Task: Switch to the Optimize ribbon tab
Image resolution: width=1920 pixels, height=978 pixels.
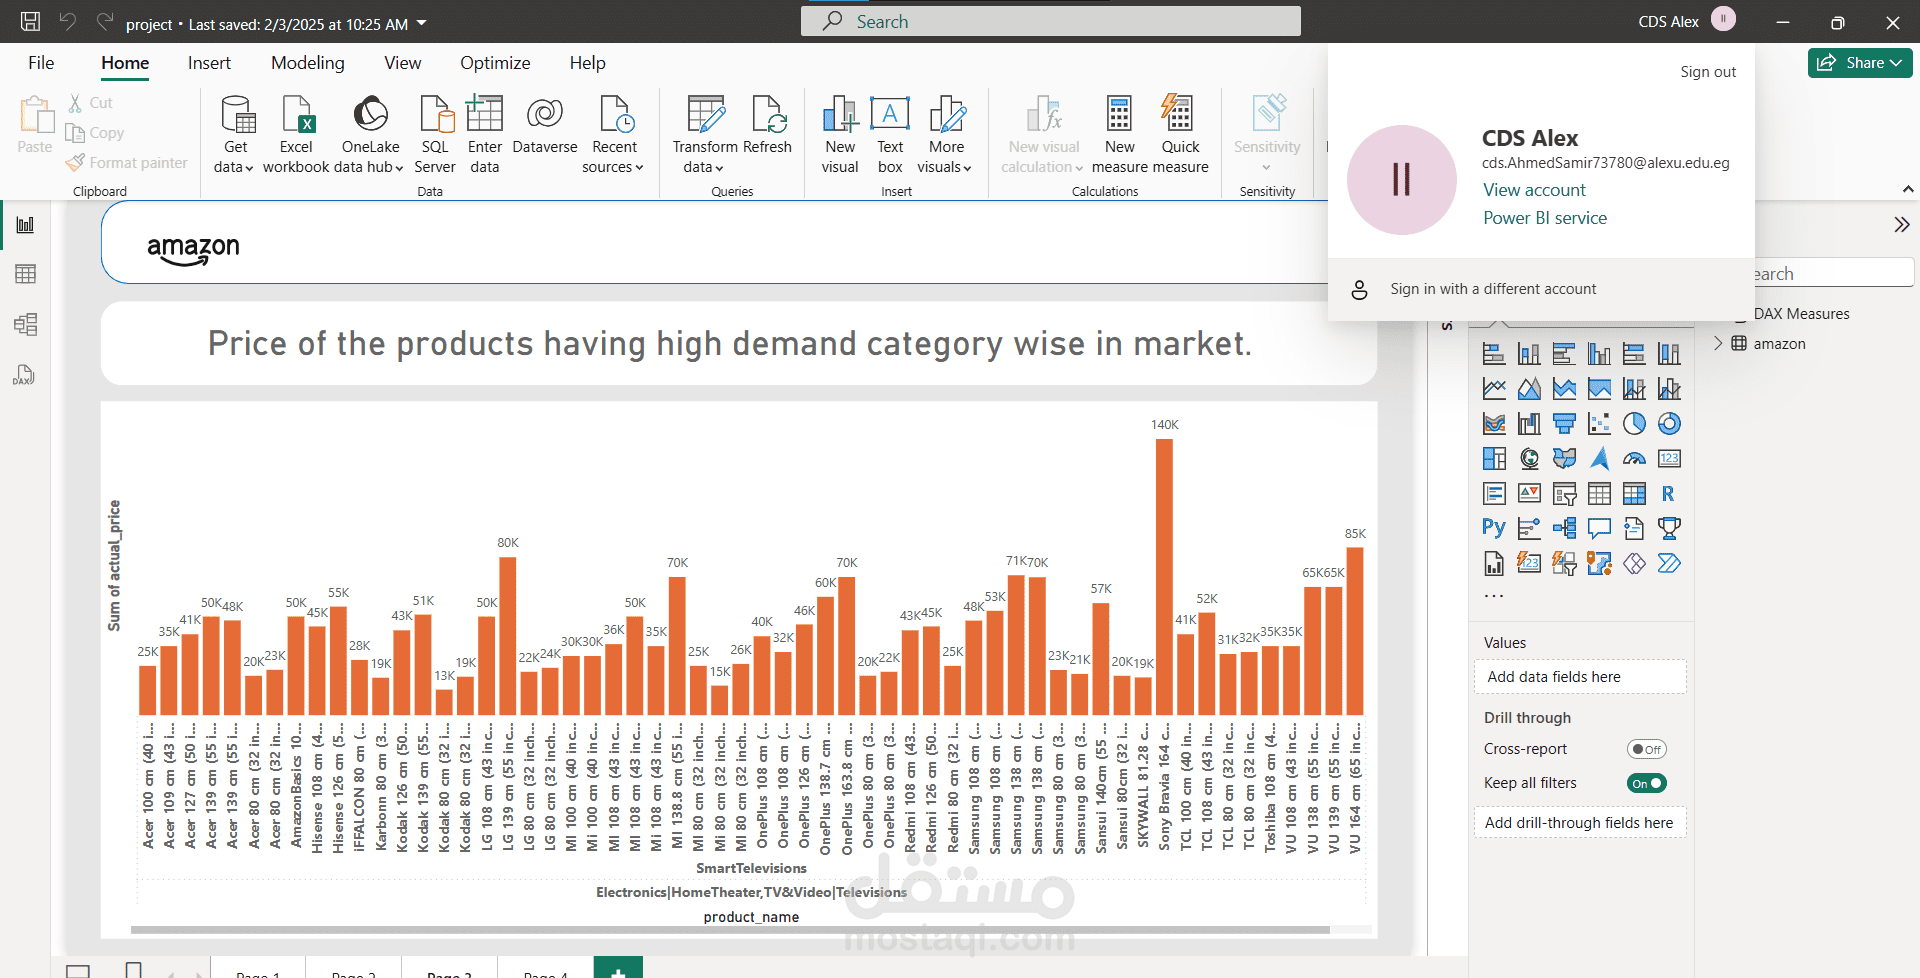Action: (495, 63)
